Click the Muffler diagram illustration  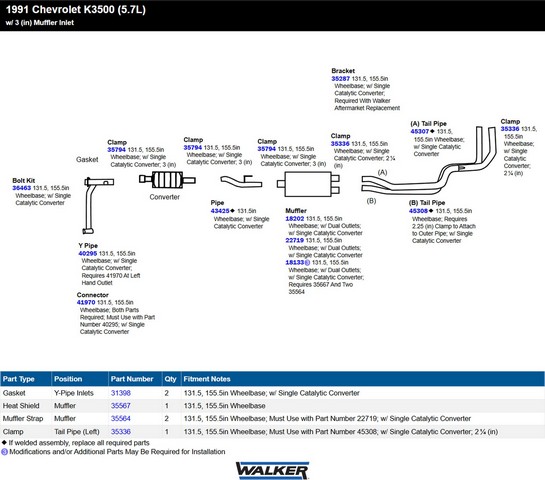(308, 184)
